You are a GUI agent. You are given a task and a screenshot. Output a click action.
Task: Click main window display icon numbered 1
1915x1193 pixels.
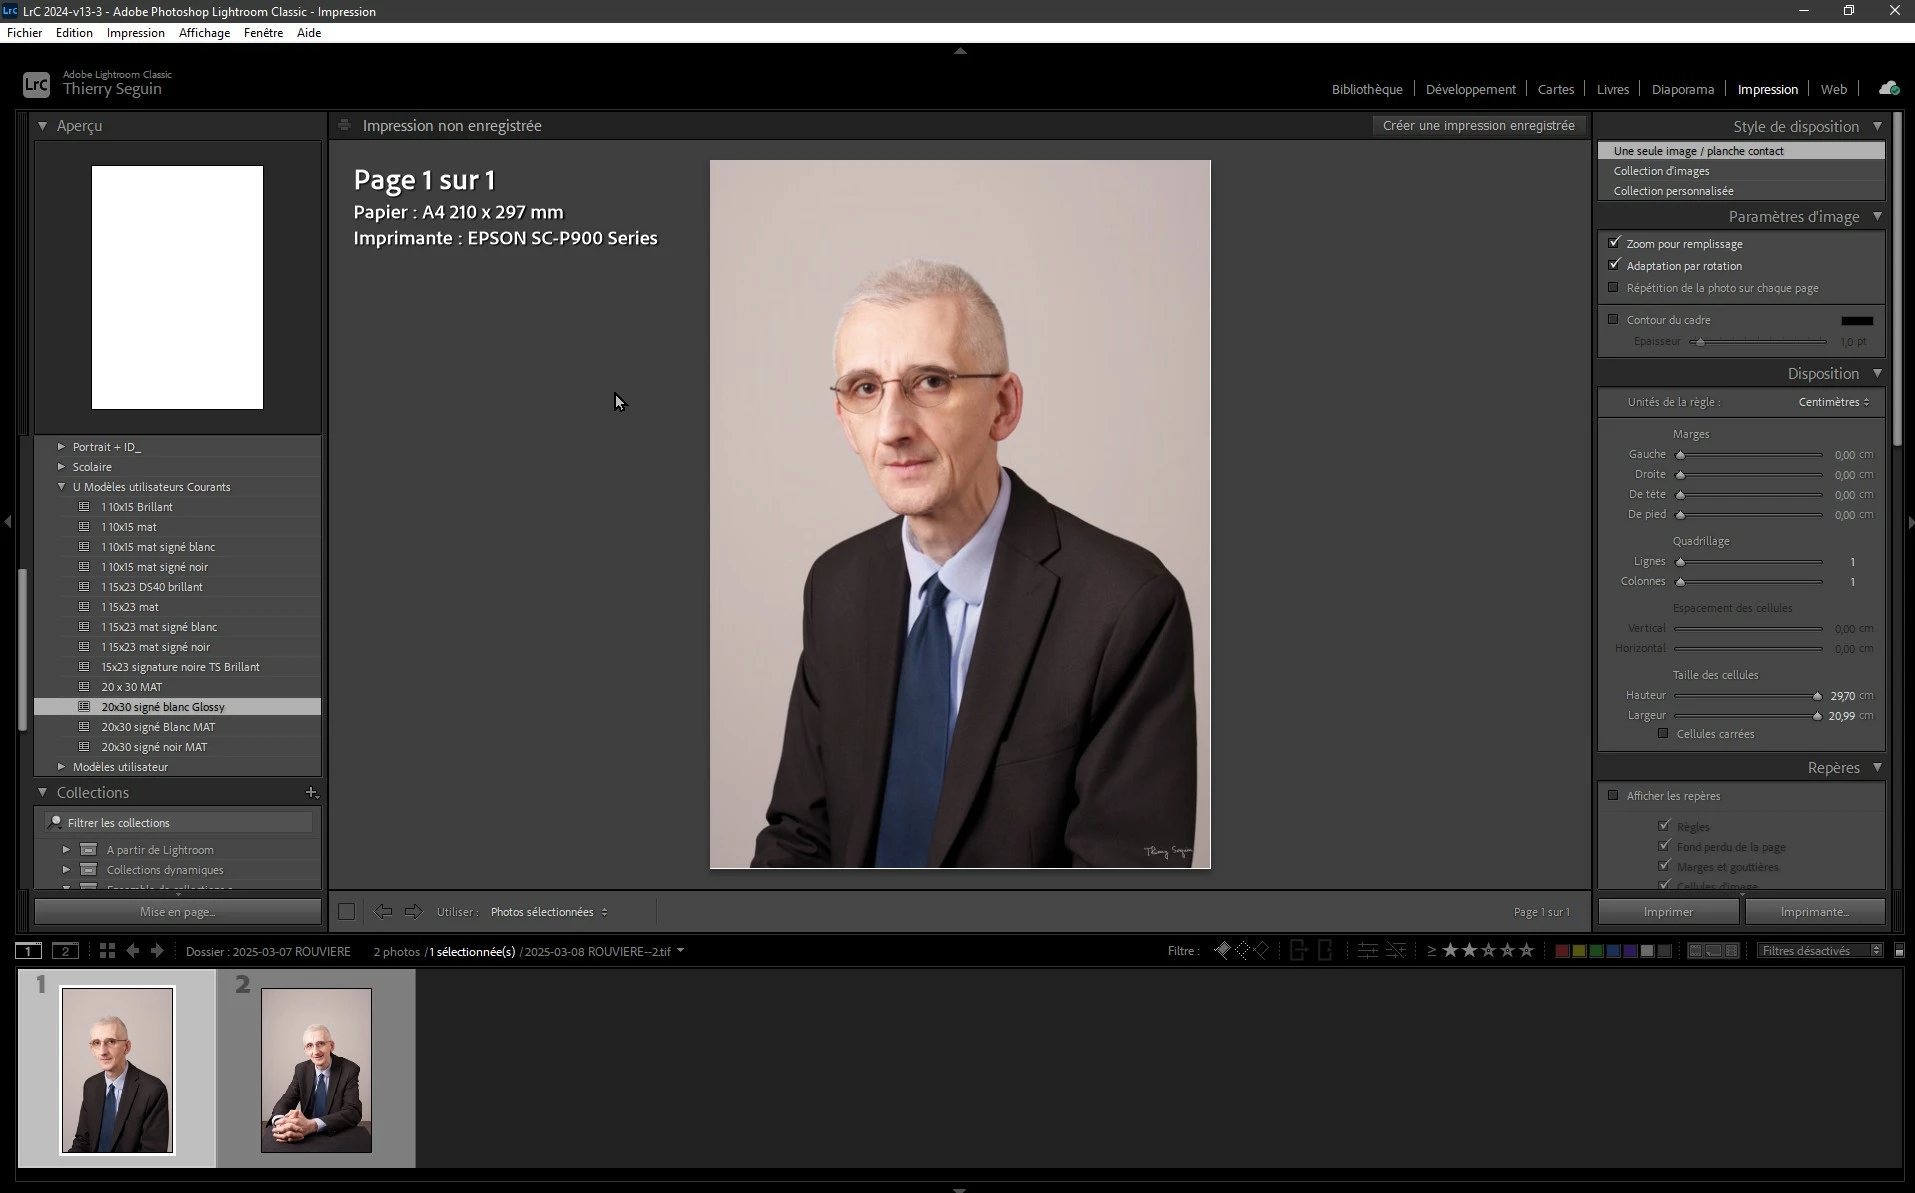pos(28,951)
